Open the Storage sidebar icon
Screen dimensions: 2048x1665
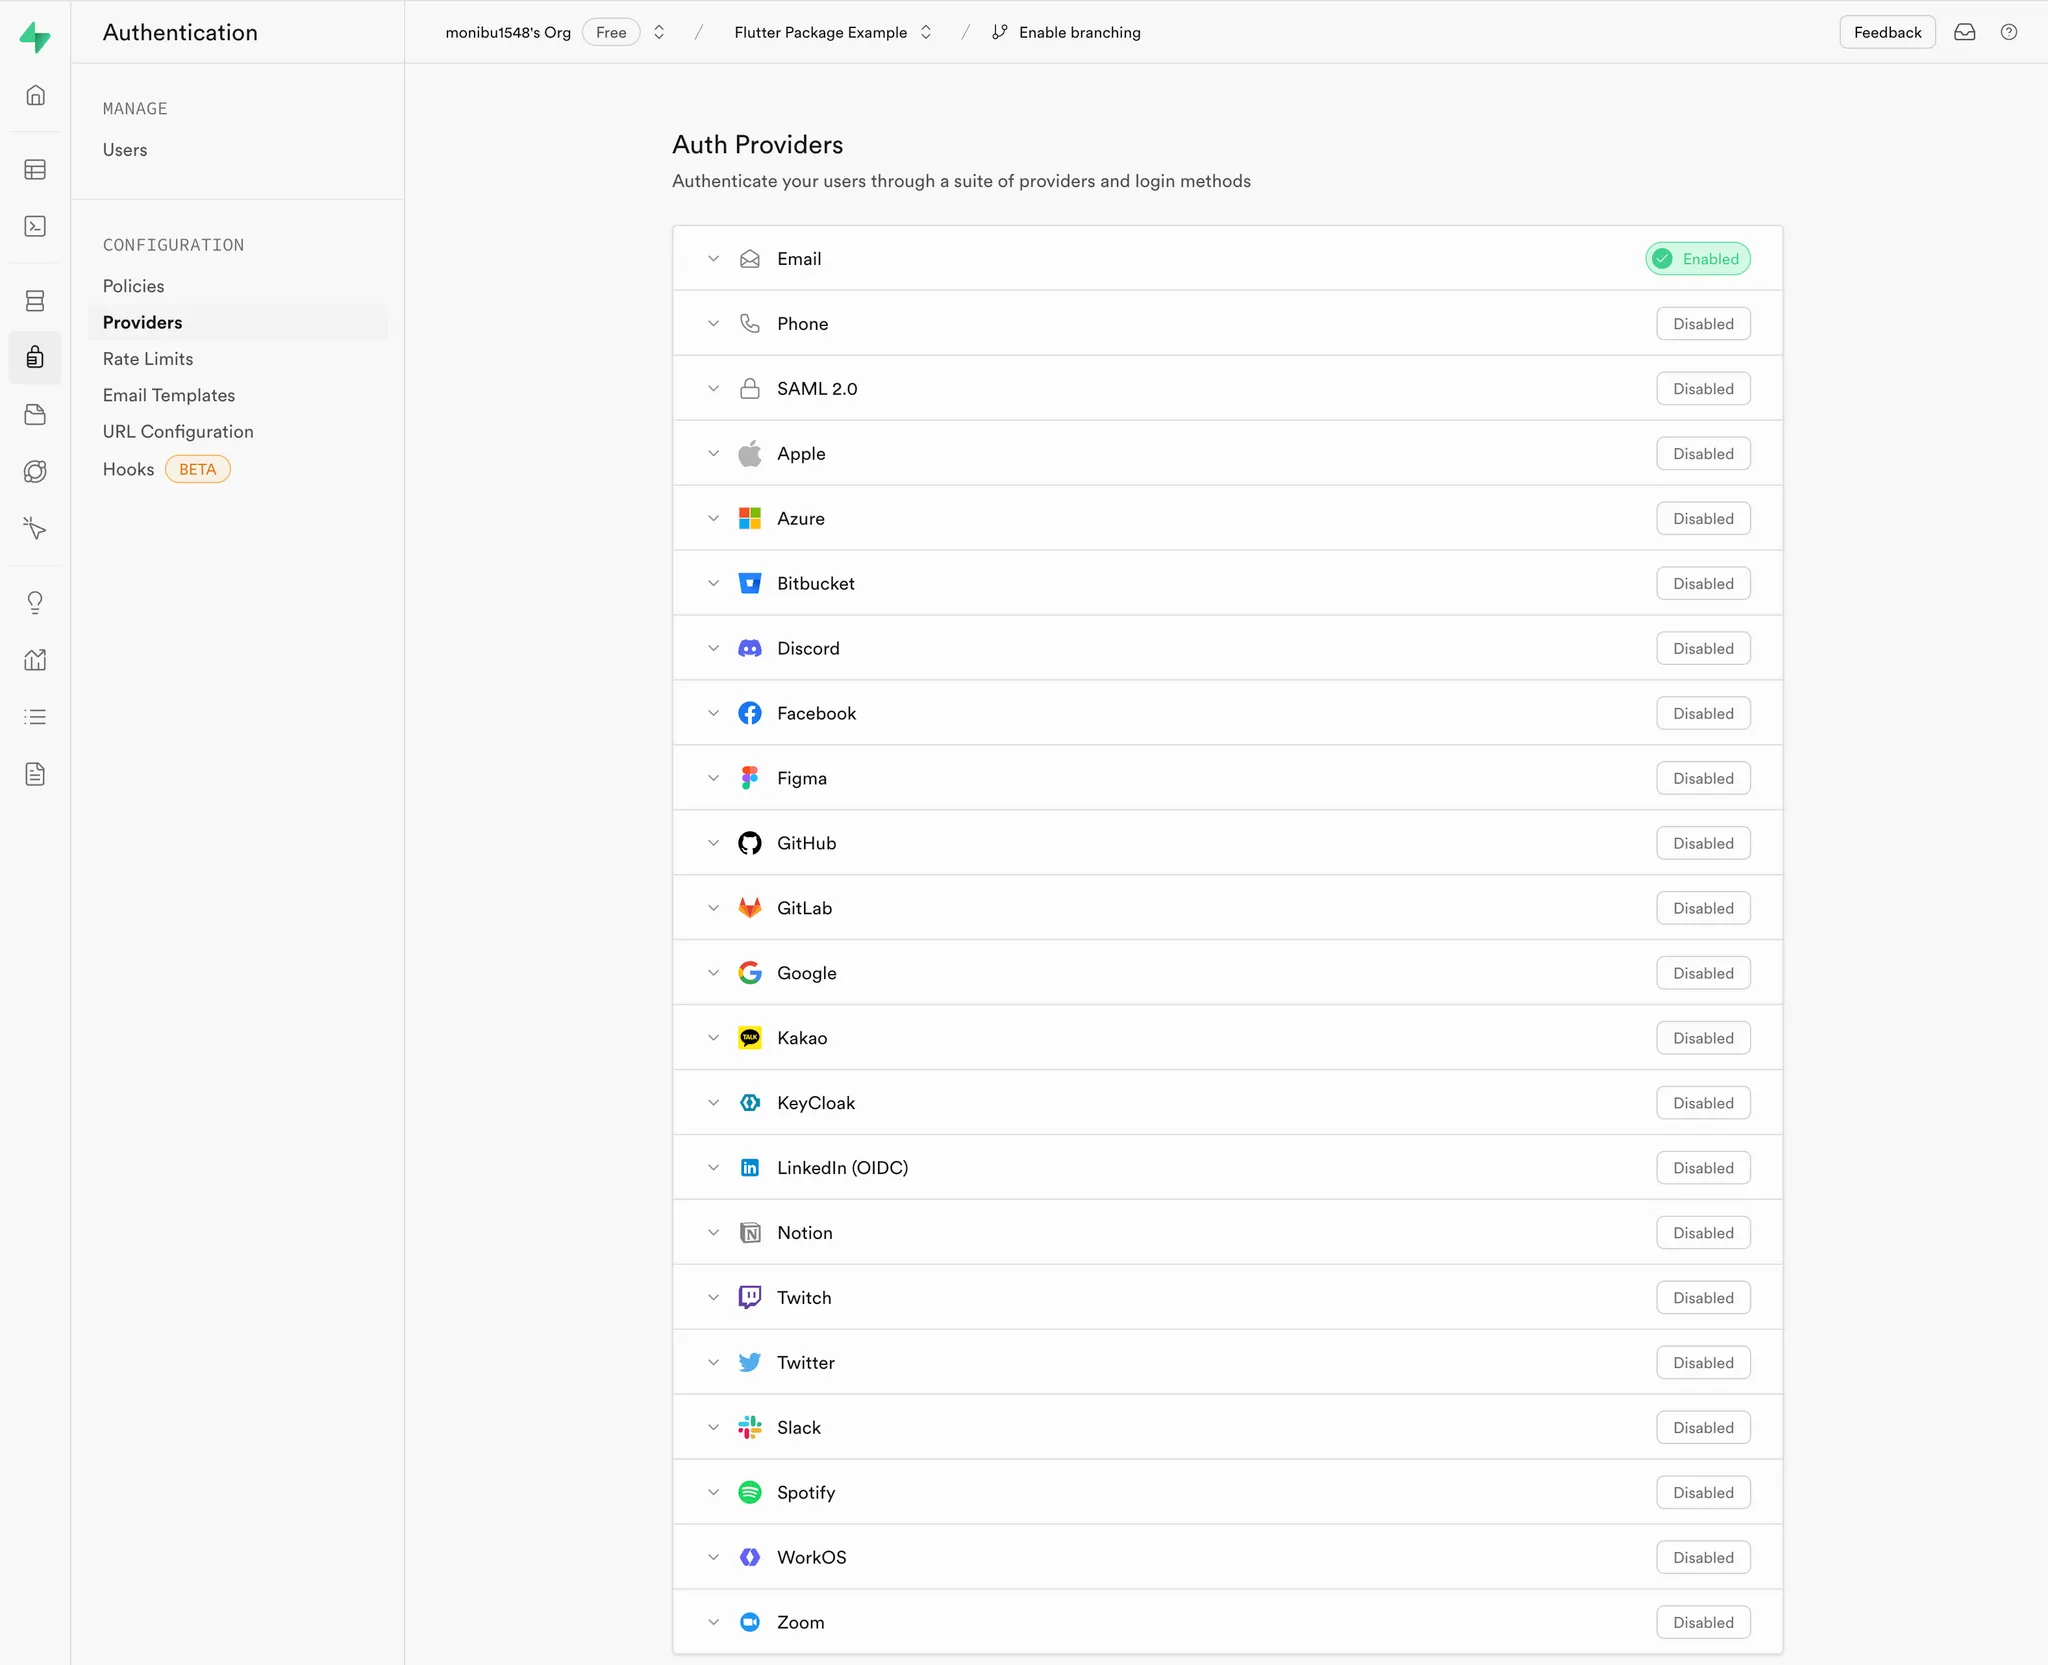click(x=35, y=415)
